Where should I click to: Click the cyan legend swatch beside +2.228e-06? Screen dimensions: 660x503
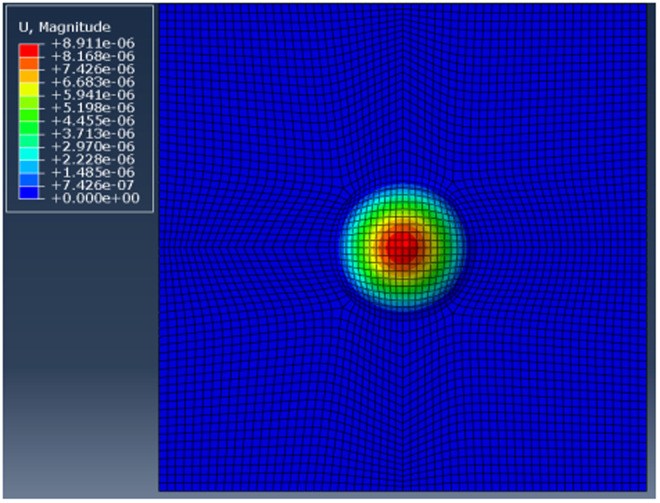point(29,154)
